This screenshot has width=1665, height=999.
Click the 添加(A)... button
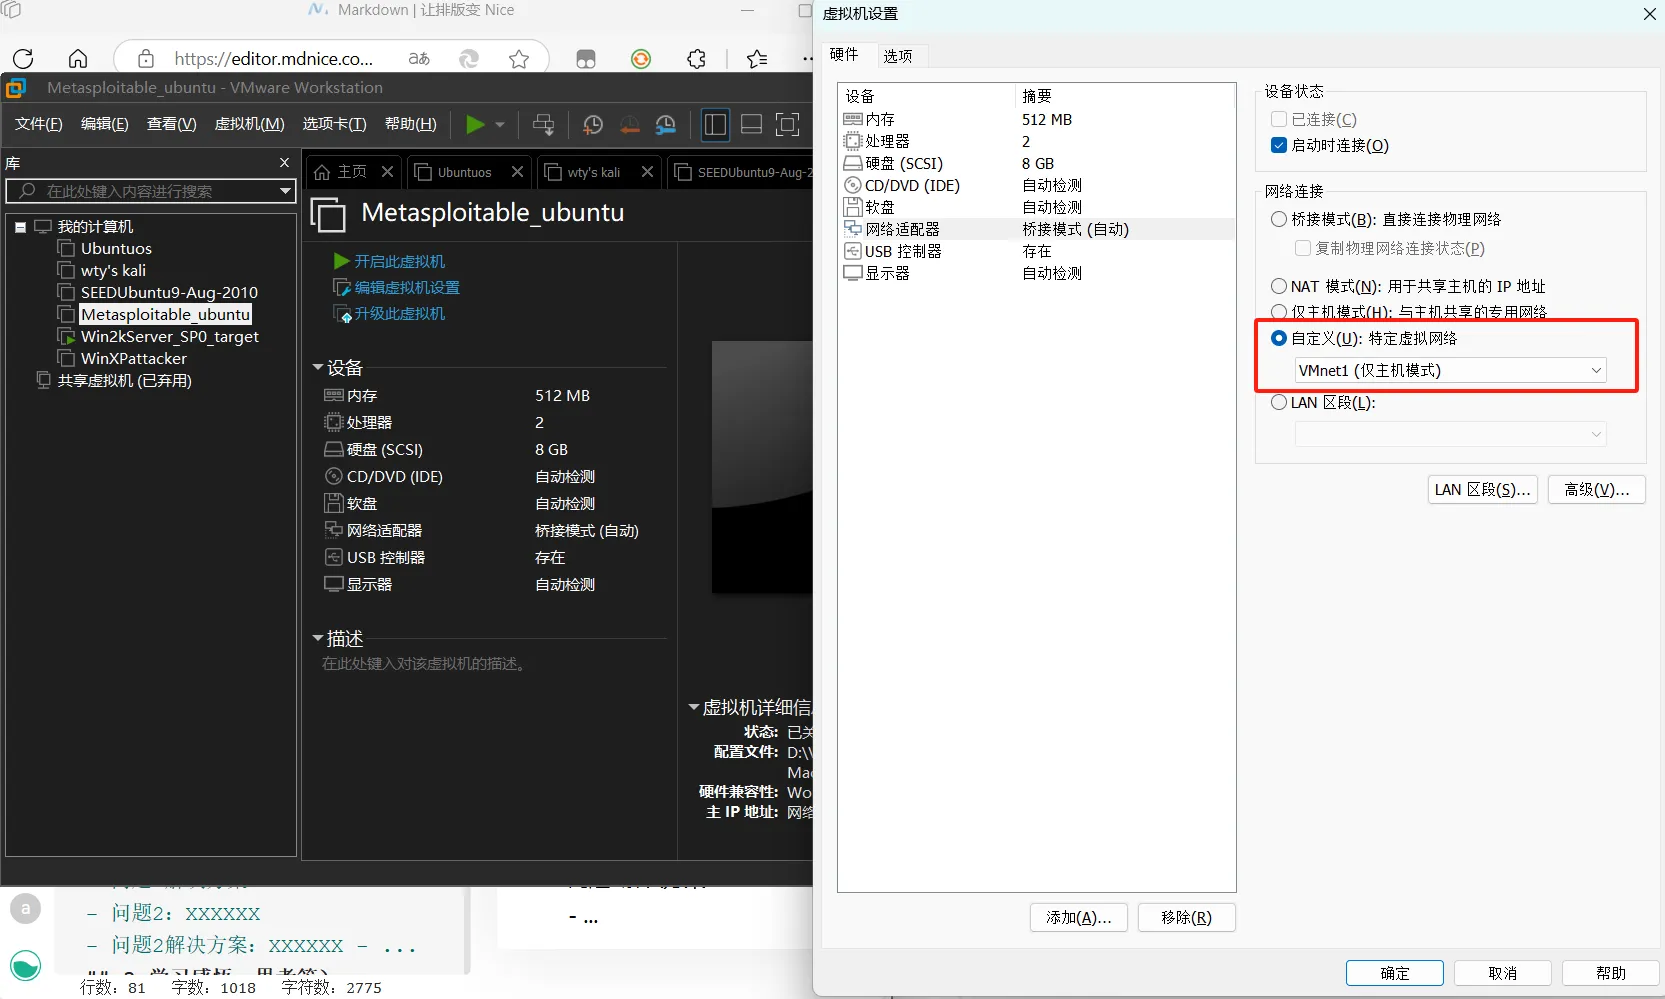tap(1078, 917)
